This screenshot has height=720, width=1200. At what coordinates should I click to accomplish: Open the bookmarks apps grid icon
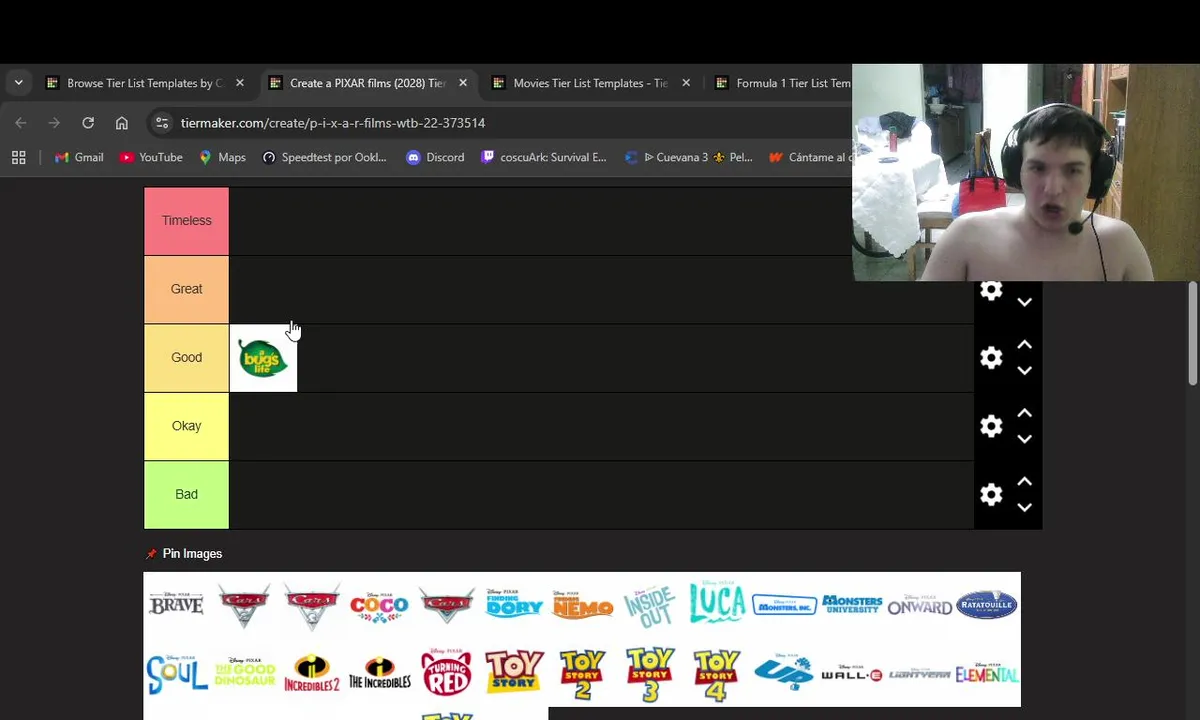(x=18, y=157)
